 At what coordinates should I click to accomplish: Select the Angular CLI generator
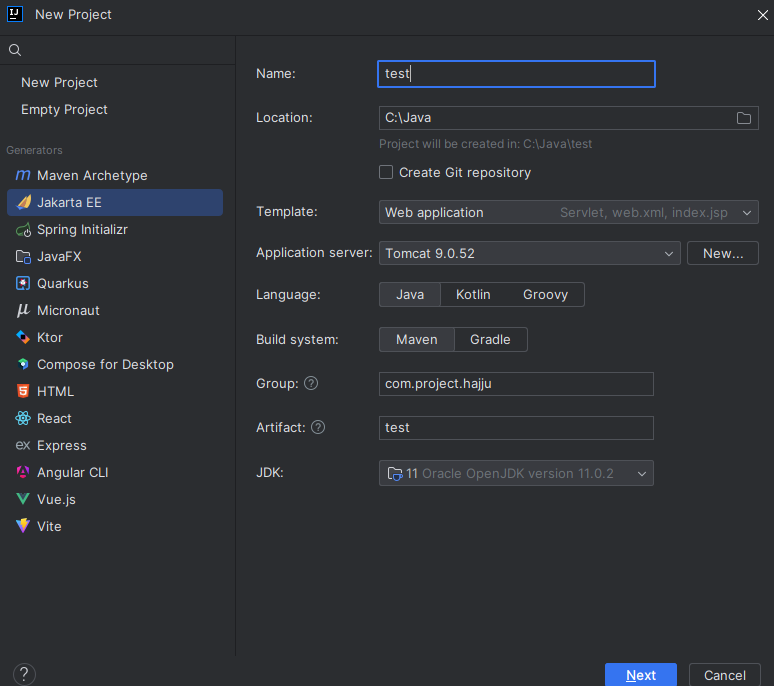[115, 472]
